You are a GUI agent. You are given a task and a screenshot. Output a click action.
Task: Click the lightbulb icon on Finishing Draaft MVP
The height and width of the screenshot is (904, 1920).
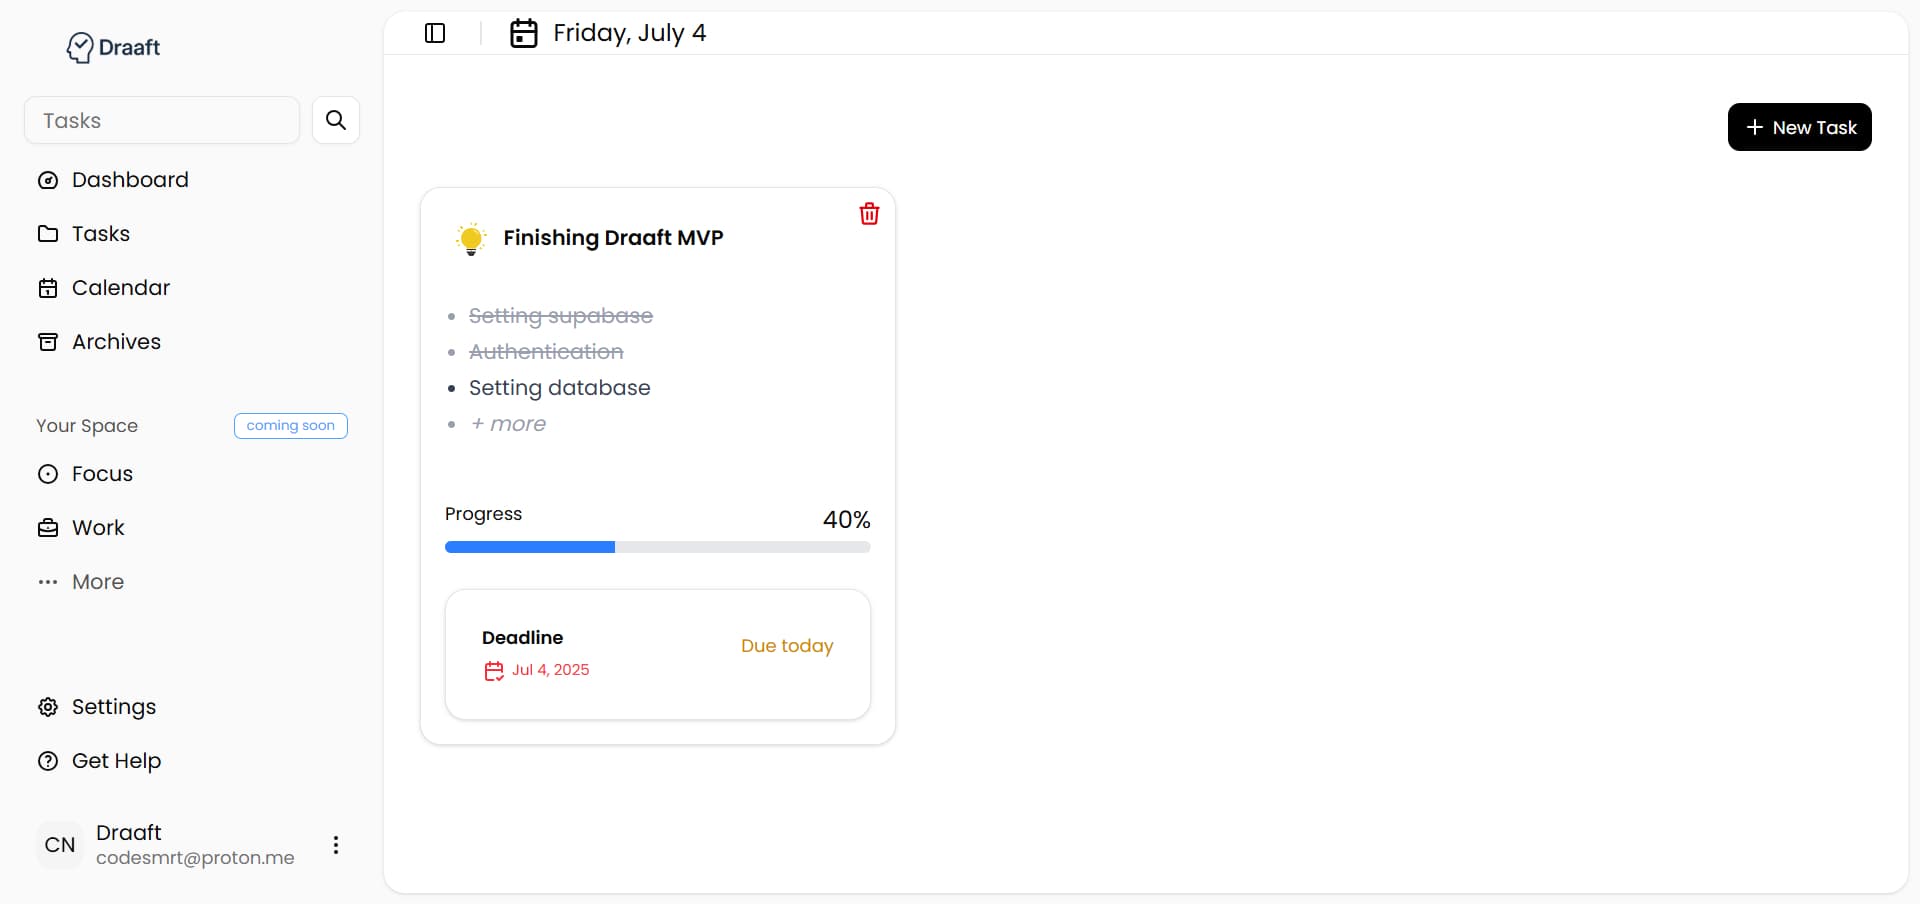tap(470, 238)
